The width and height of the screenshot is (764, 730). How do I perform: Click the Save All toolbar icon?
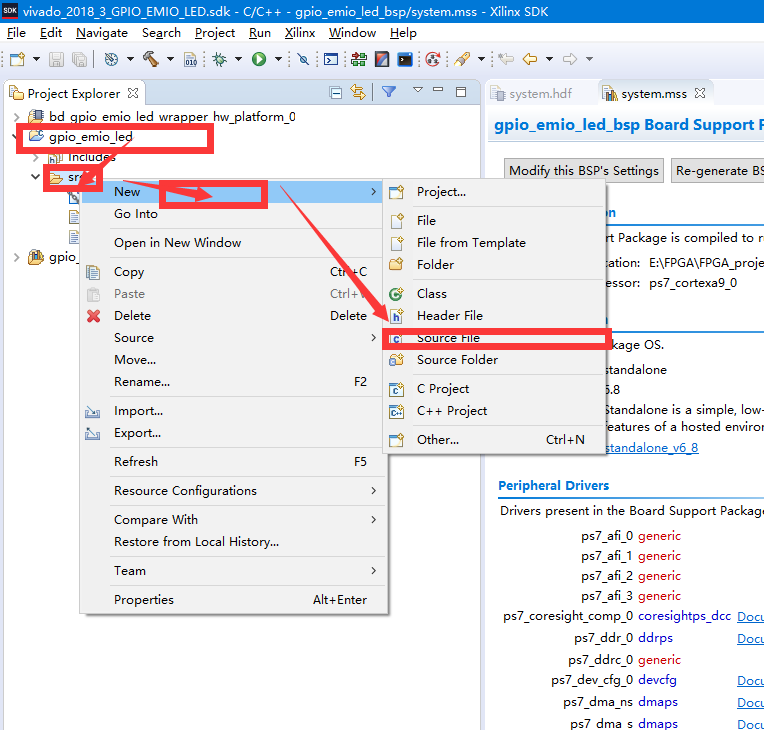point(79,59)
